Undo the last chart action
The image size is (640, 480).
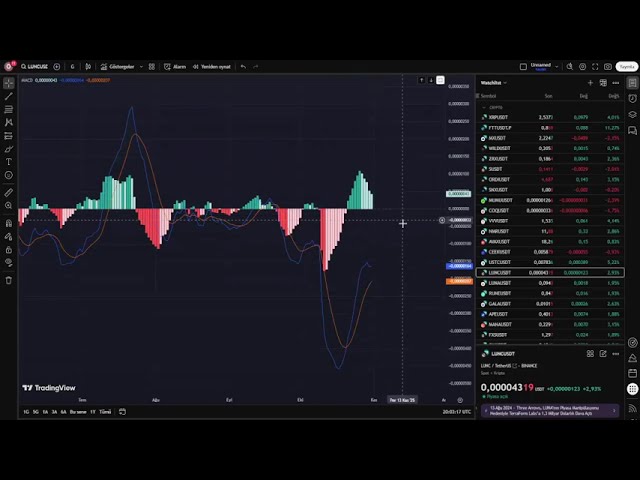[243, 67]
